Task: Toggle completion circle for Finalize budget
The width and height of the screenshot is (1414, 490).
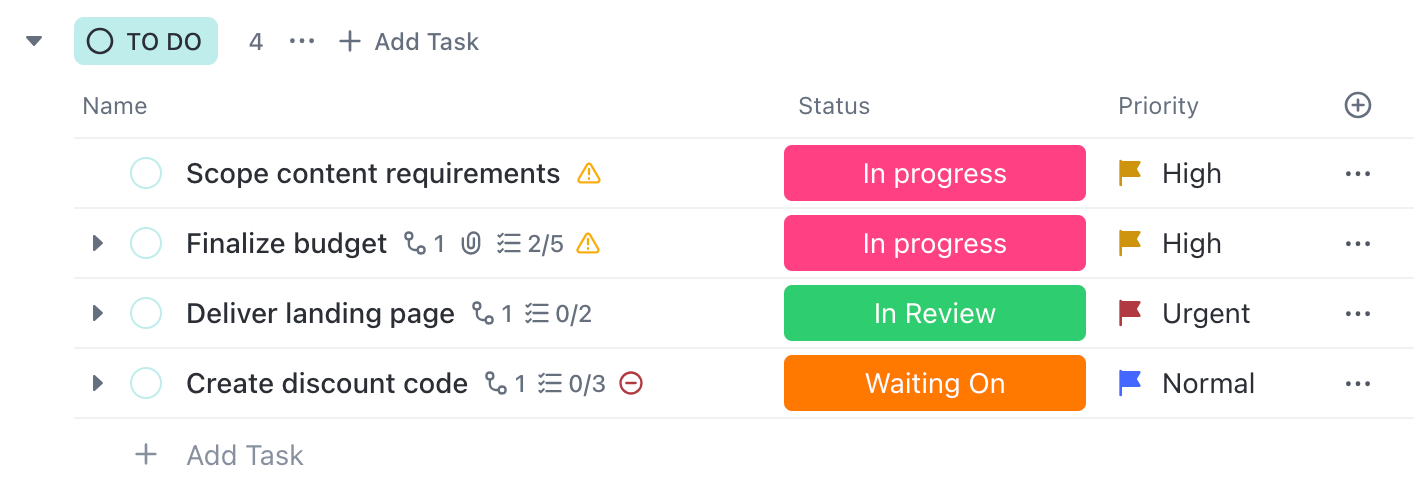Action: pyautogui.click(x=146, y=243)
